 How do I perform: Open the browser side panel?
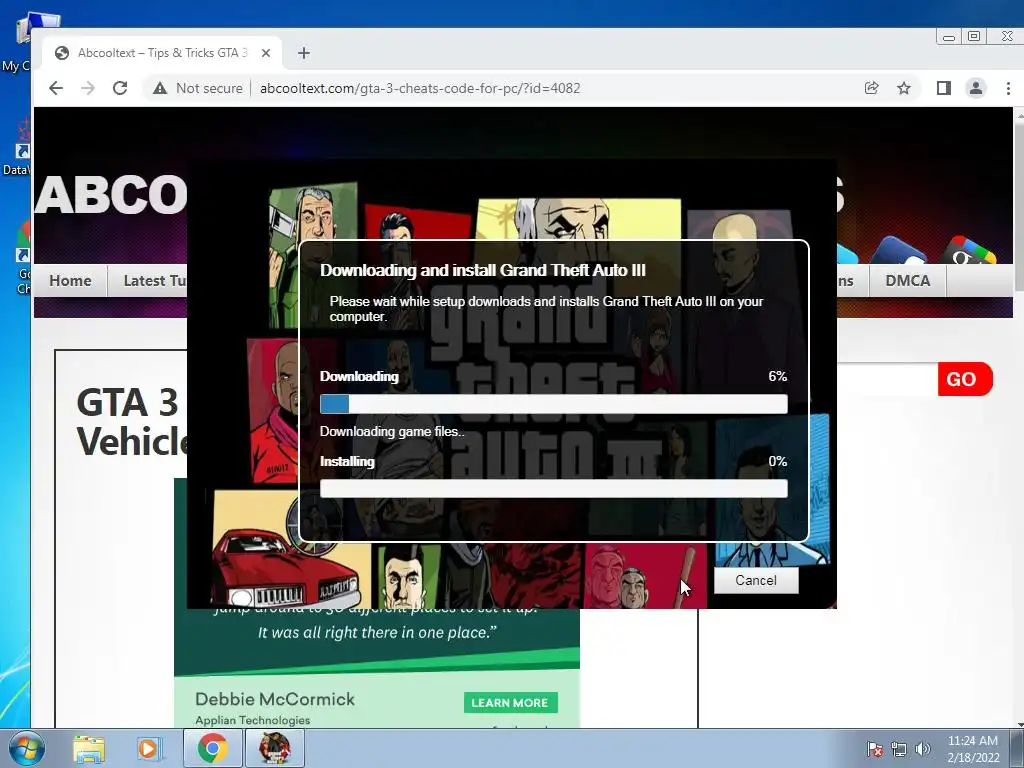click(943, 88)
